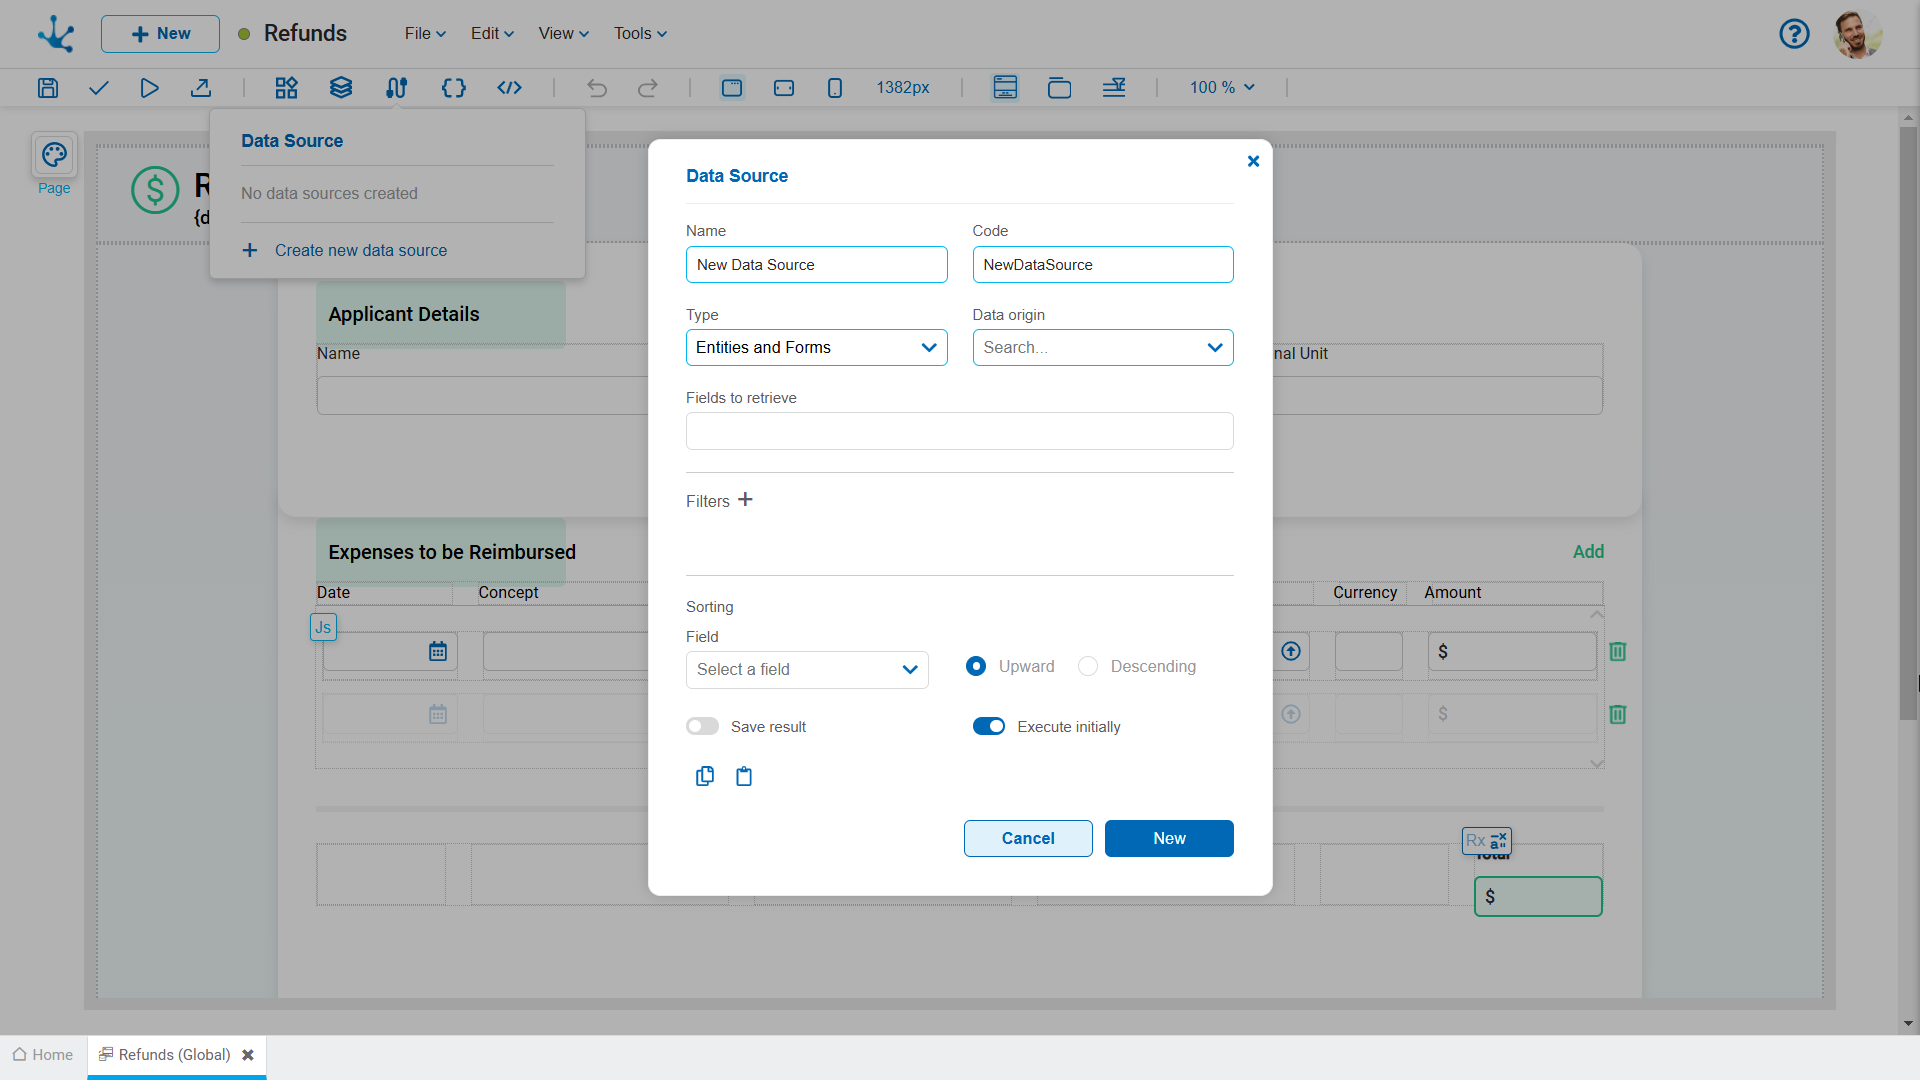This screenshot has height=1080, width=1920.
Task: Enable the Save result toggle
Action: click(x=702, y=726)
